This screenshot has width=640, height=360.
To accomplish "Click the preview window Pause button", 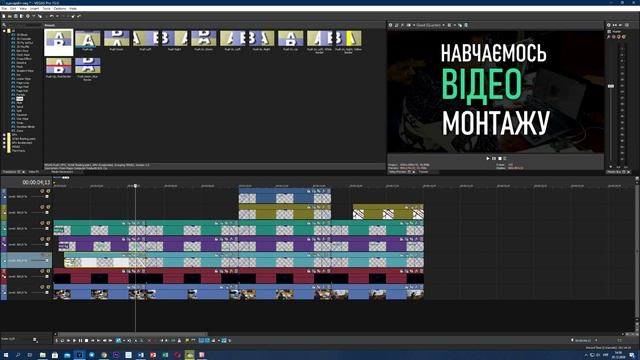I will [494, 158].
